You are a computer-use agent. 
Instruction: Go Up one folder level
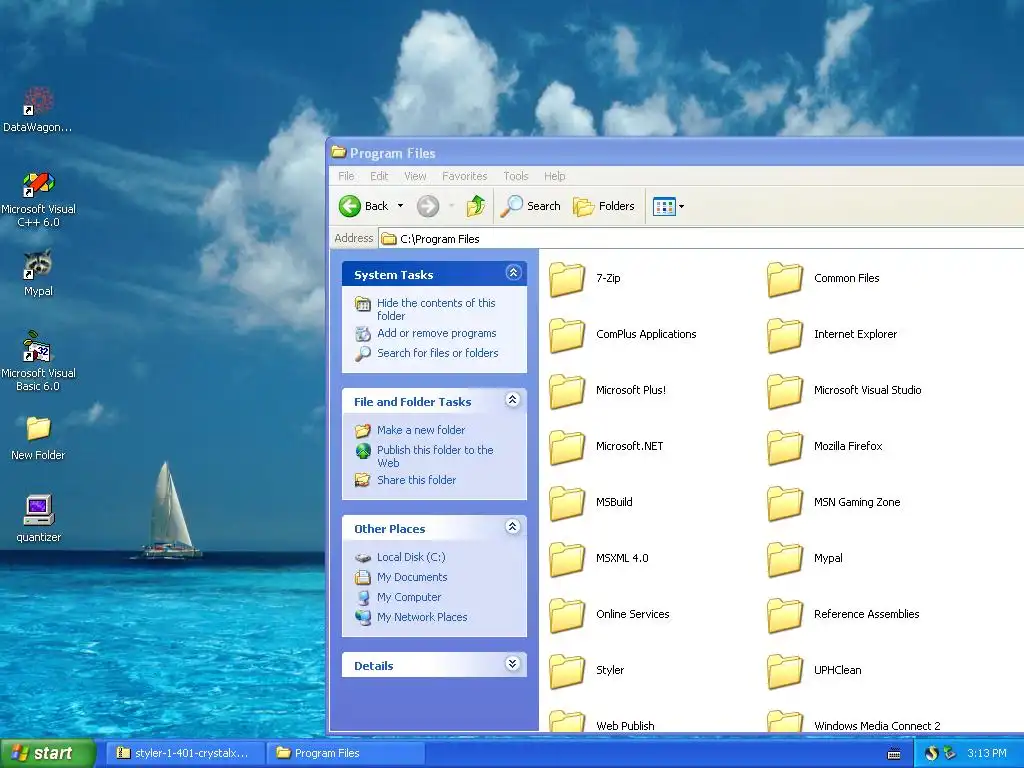tap(475, 206)
